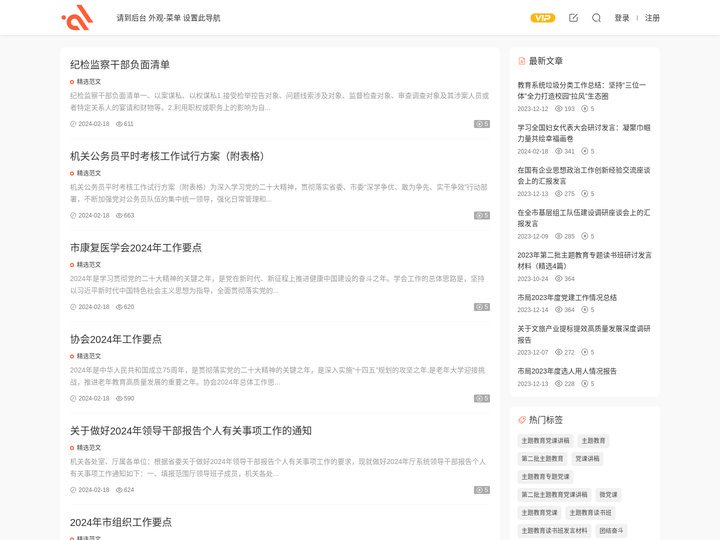Screen dimensions: 720x540
Task: Click price badge on 市康复医学会 post
Action: click(482, 307)
